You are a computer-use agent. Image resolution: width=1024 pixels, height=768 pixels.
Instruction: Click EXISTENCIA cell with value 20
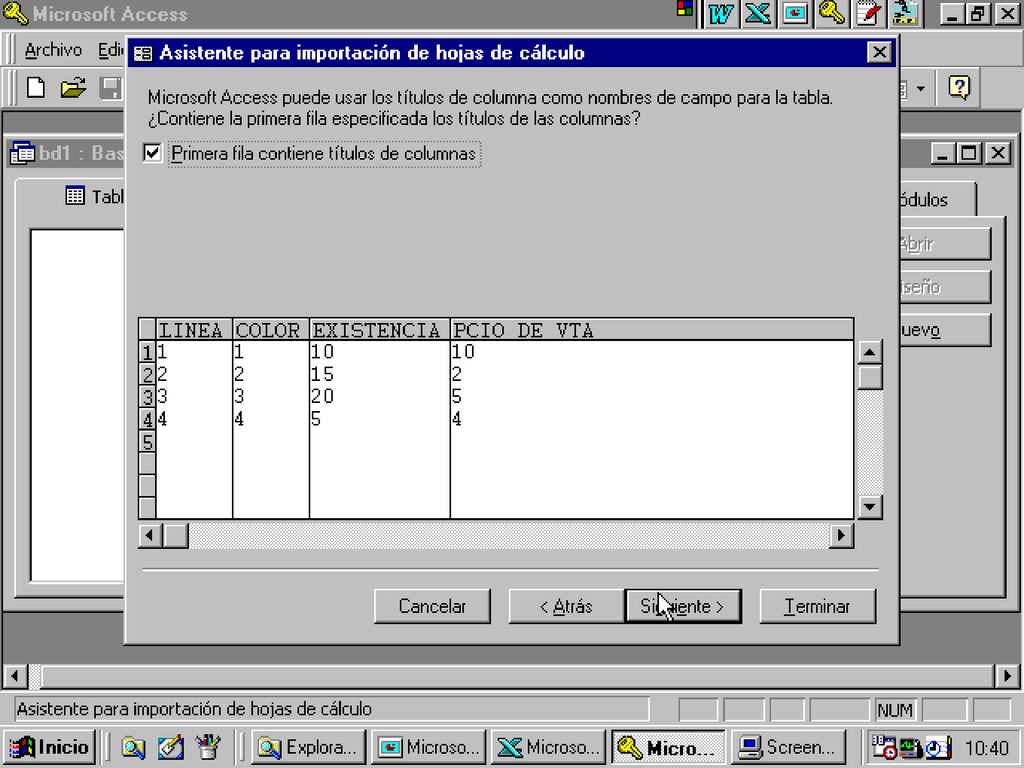(x=380, y=396)
